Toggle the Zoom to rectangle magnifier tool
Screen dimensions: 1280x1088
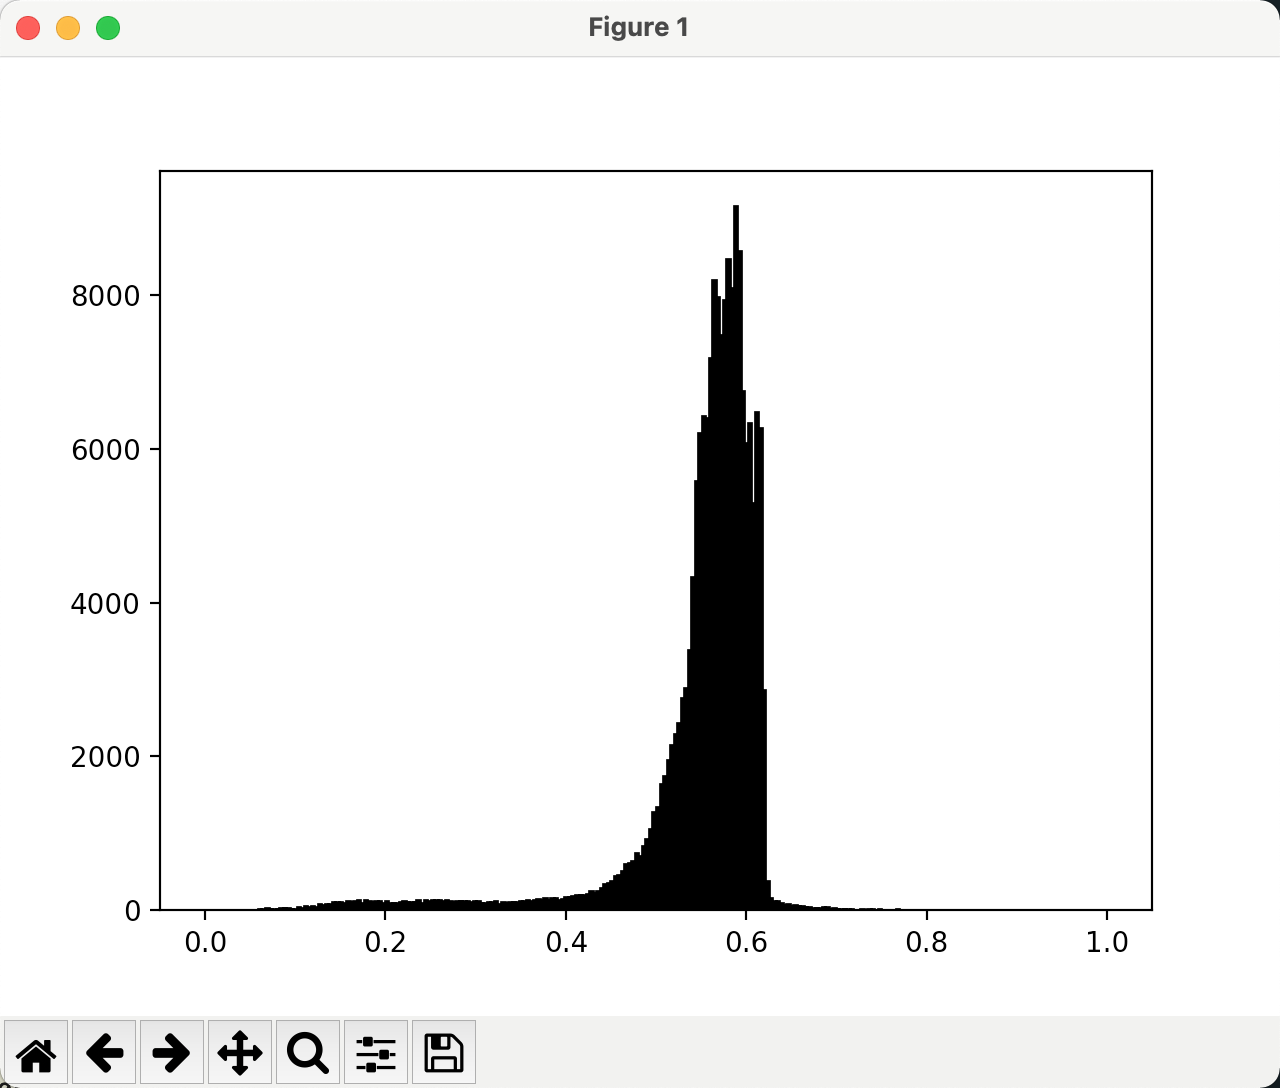[x=308, y=1052]
